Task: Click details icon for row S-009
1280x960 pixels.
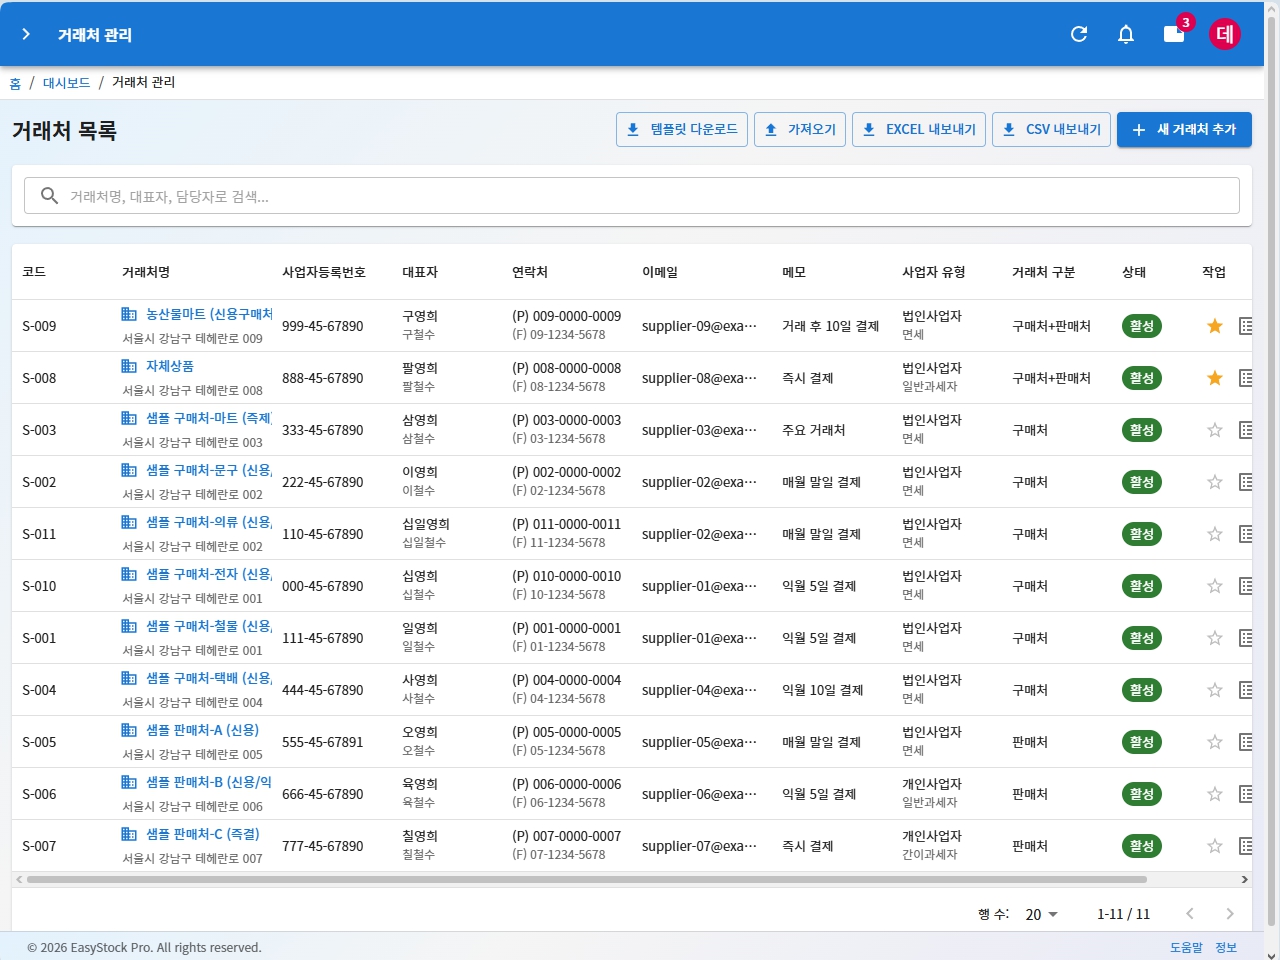Action: [1245, 326]
